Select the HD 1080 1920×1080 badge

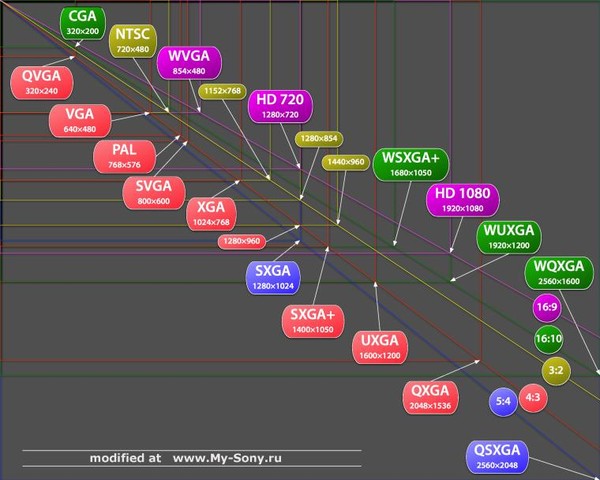pyautogui.click(x=463, y=200)
